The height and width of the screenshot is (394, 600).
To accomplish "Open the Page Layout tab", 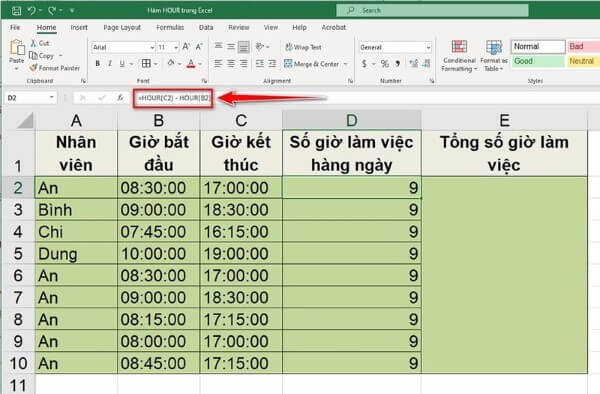I will (x=122, y=28).
